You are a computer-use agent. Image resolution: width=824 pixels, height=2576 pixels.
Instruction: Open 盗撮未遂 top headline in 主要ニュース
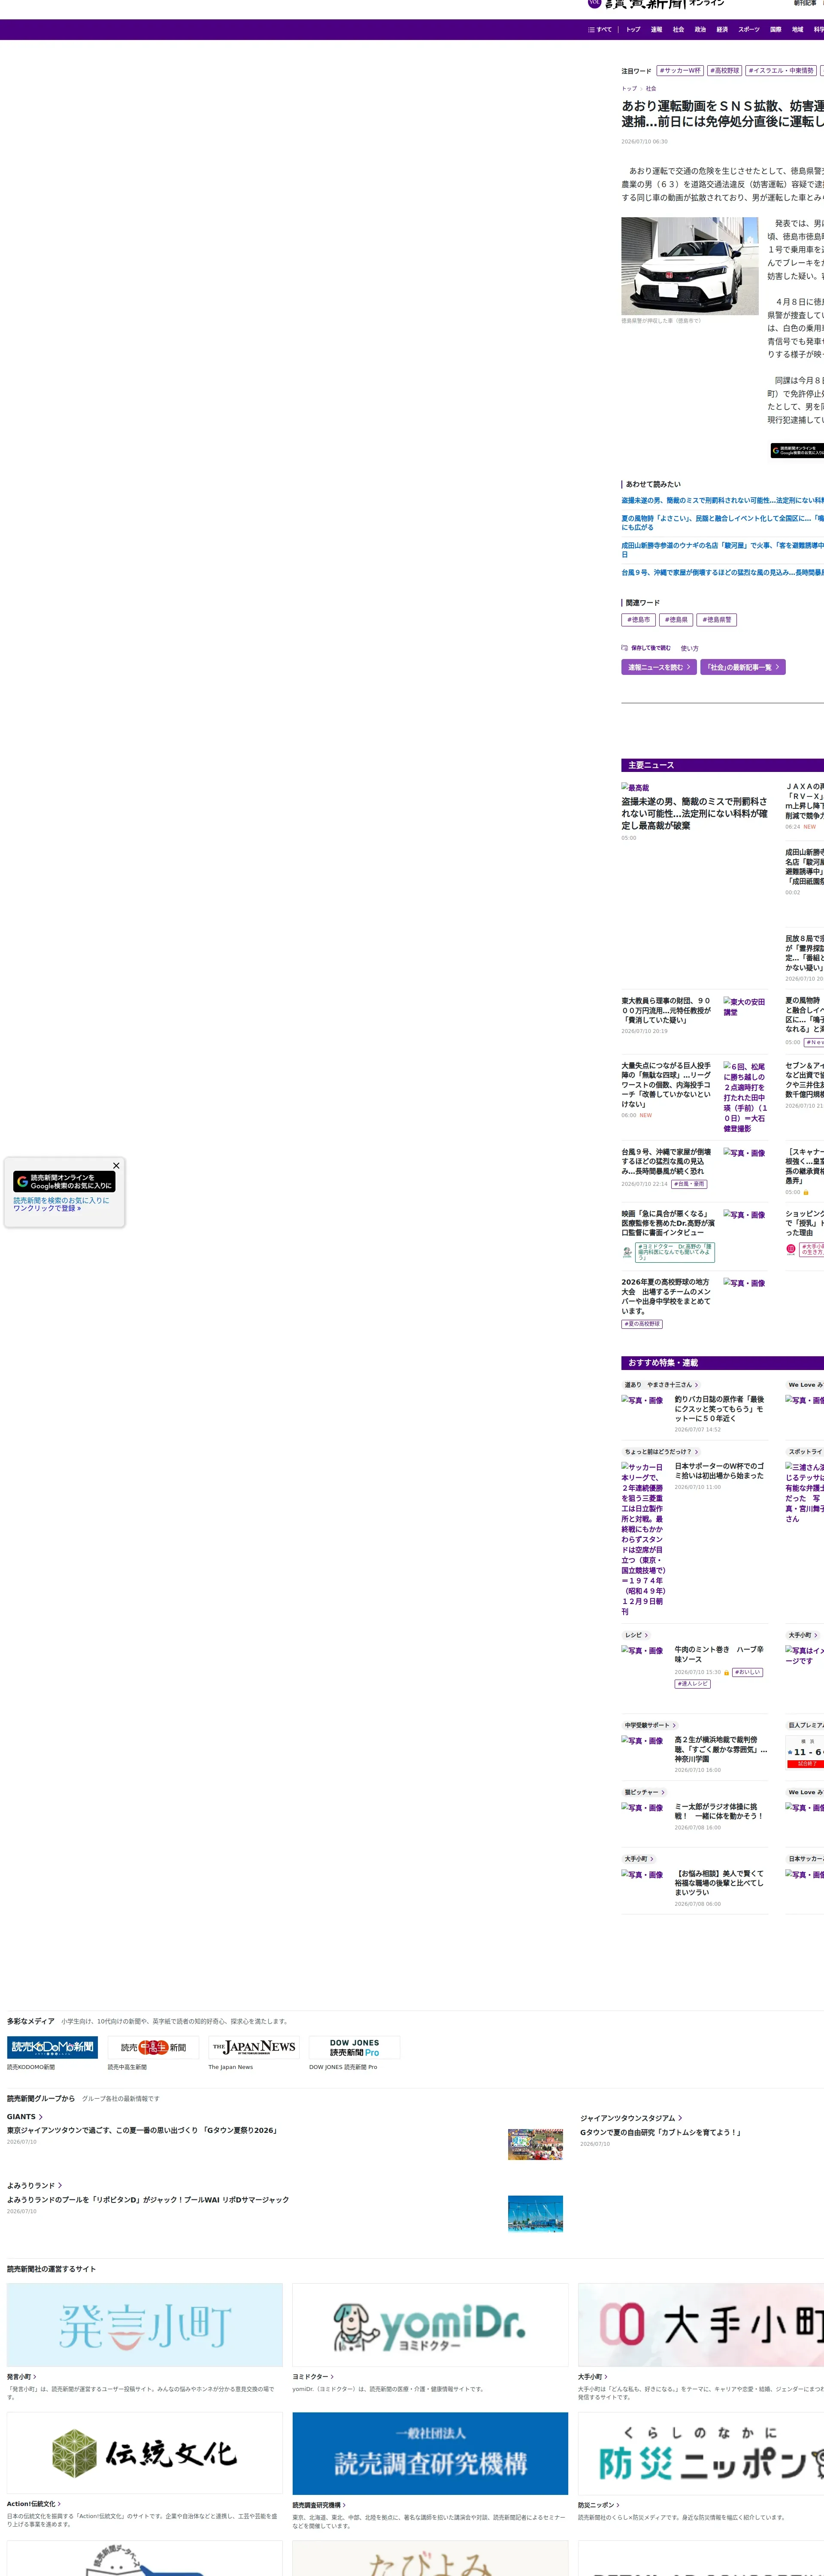tap(695, 813)
